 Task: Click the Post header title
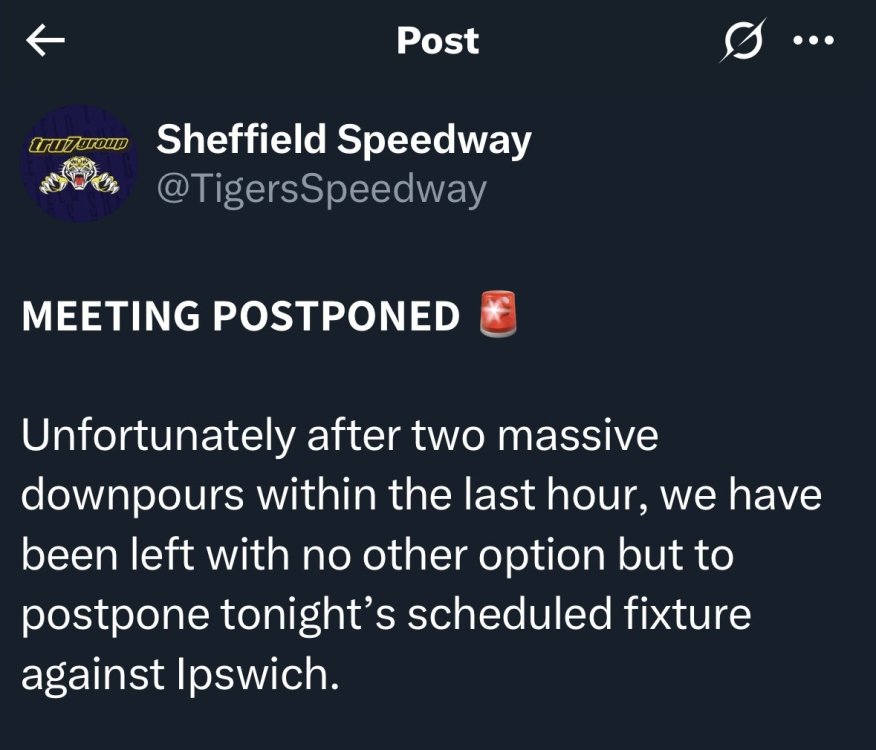438,41
